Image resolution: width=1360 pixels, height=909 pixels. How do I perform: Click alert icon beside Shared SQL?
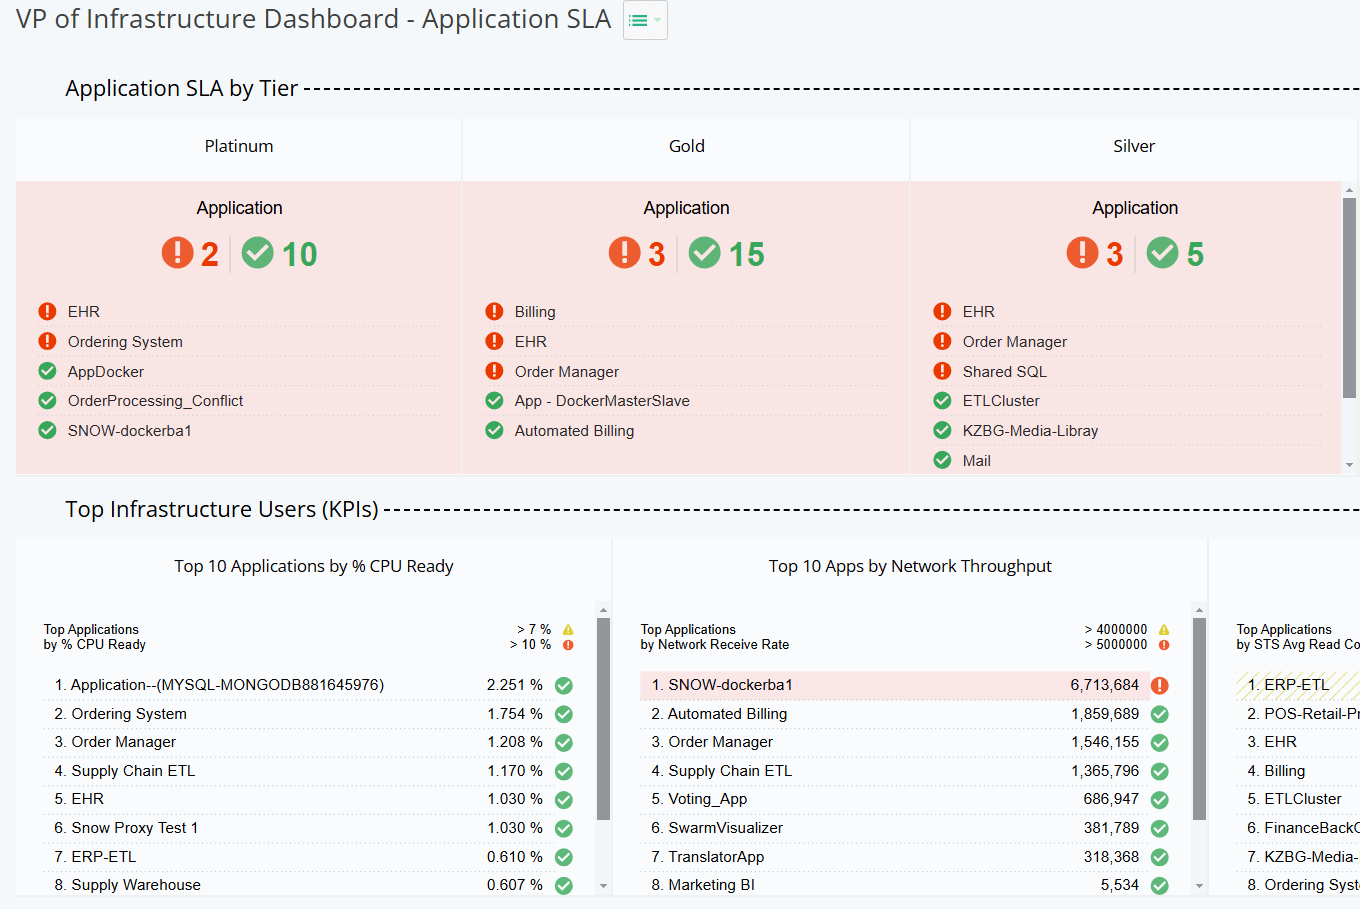click(942, 371)
